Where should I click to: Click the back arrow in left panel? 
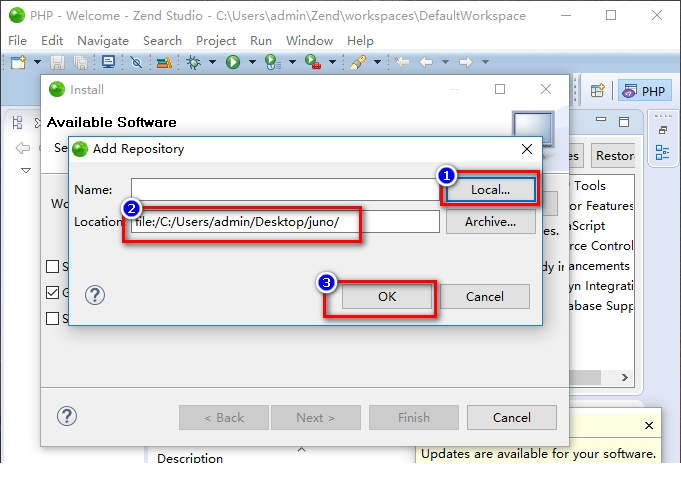point(23,148)
